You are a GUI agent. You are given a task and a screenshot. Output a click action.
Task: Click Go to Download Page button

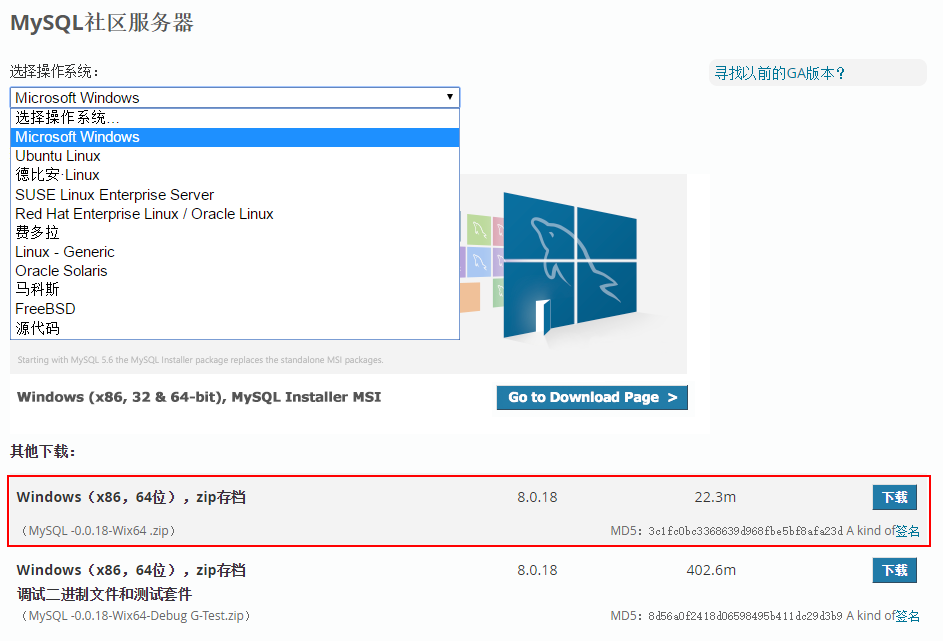[592, 397]
